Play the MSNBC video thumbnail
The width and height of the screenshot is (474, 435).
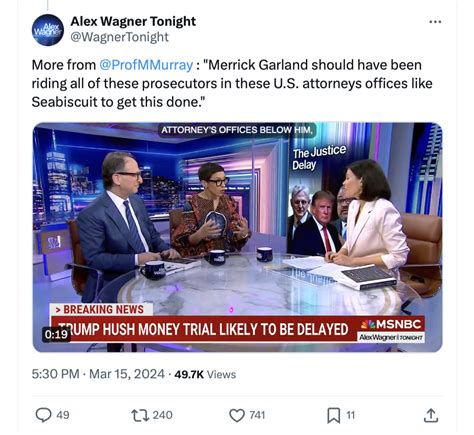pyautogui.click(x=237, y=237)
